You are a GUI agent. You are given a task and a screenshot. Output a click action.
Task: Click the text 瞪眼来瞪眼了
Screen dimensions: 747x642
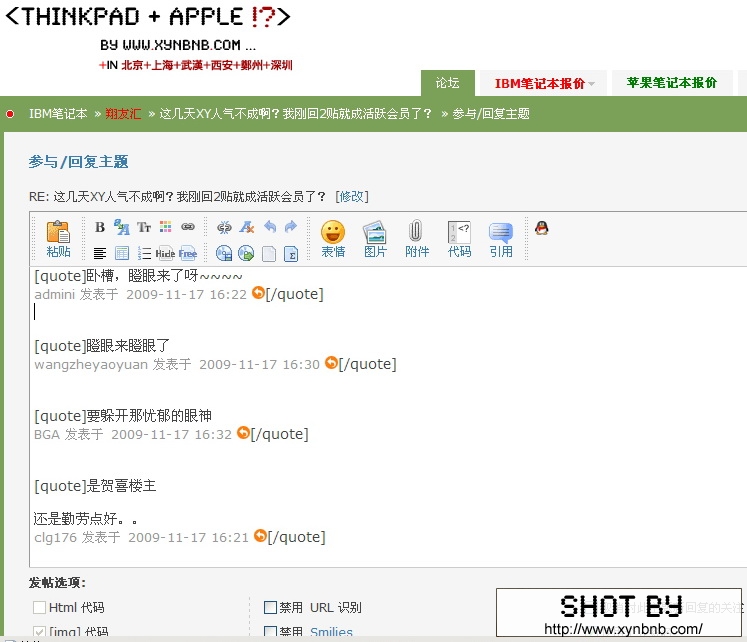point(128,346)
